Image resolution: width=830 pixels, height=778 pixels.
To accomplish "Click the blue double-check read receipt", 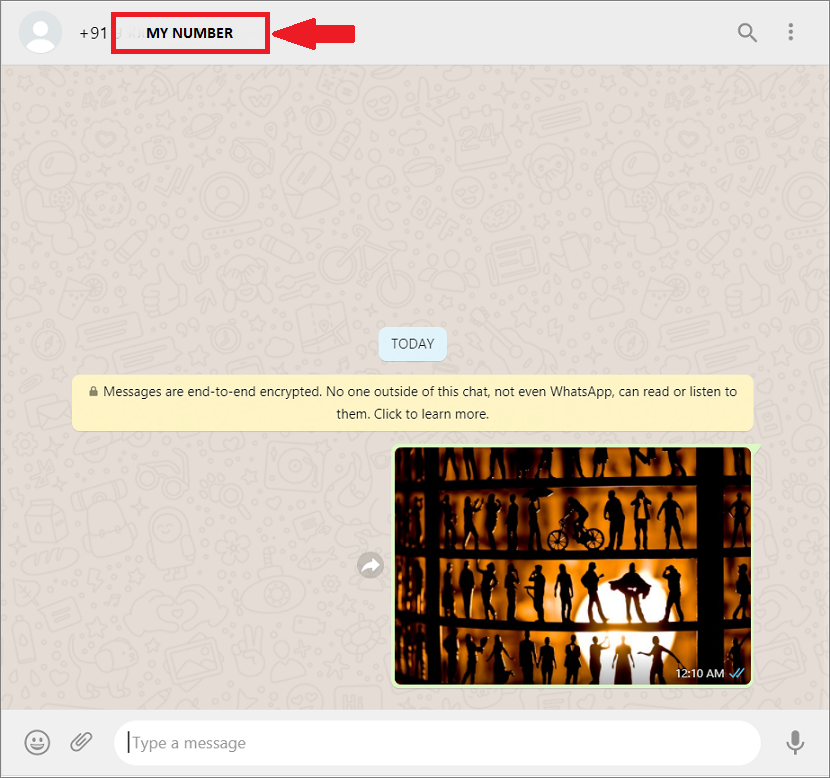I will (x=737, y=673).
